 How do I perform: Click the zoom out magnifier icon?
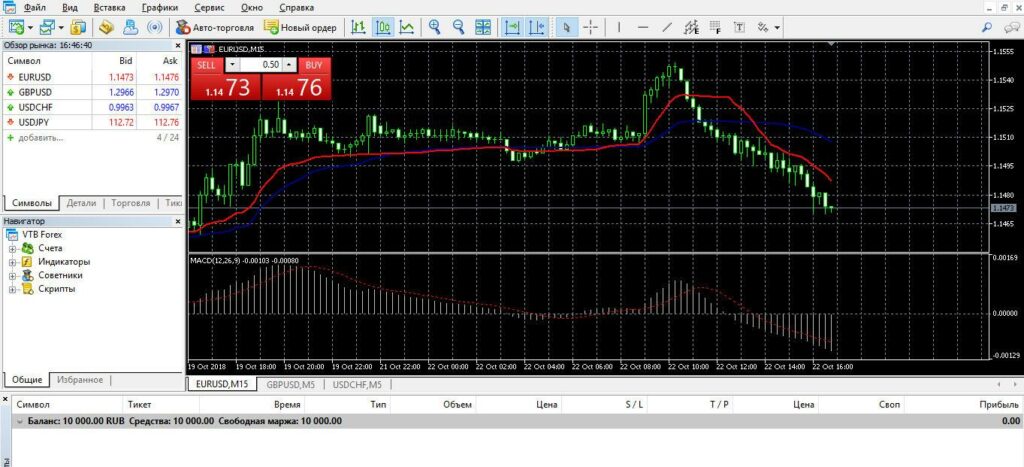click(x=458, y=27)
